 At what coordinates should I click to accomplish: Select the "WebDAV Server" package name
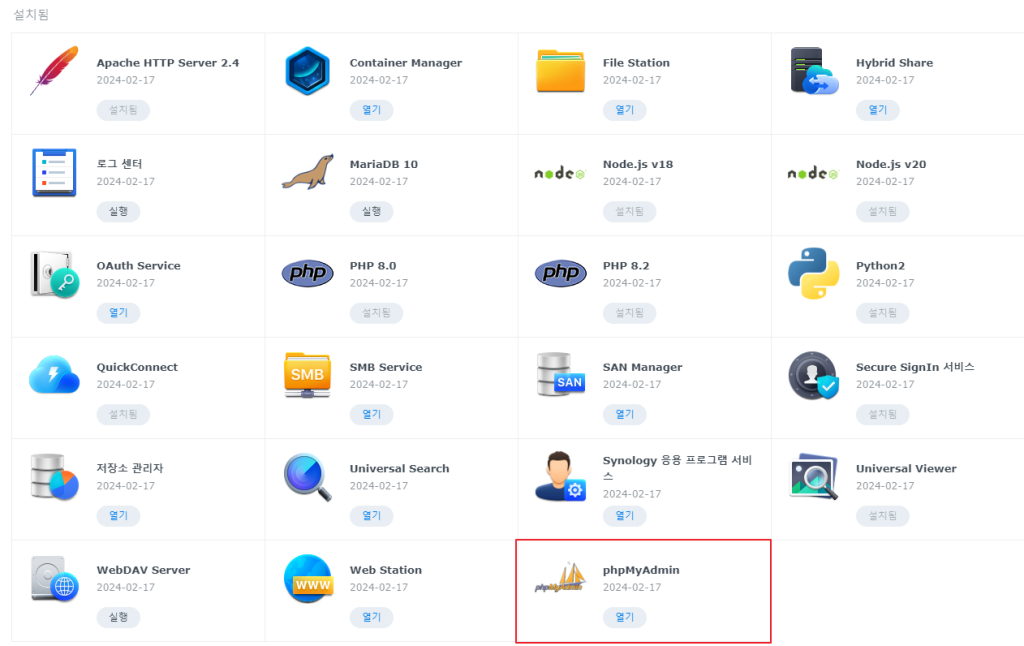[144, 570]
